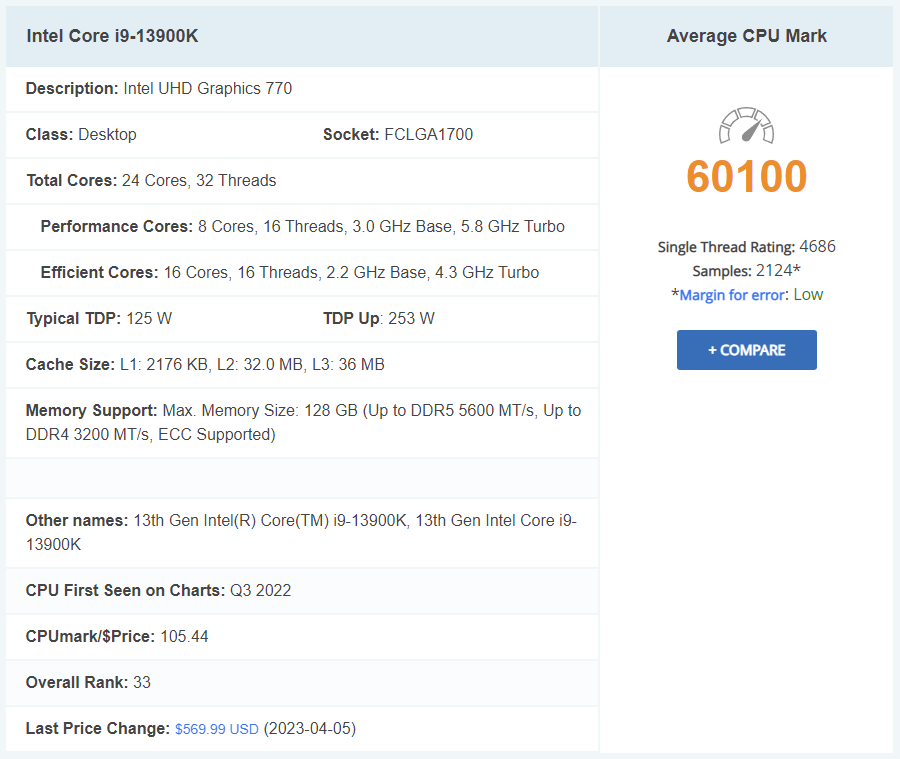Click the Socket: FCLGA1700 entry

click(398, 134)
